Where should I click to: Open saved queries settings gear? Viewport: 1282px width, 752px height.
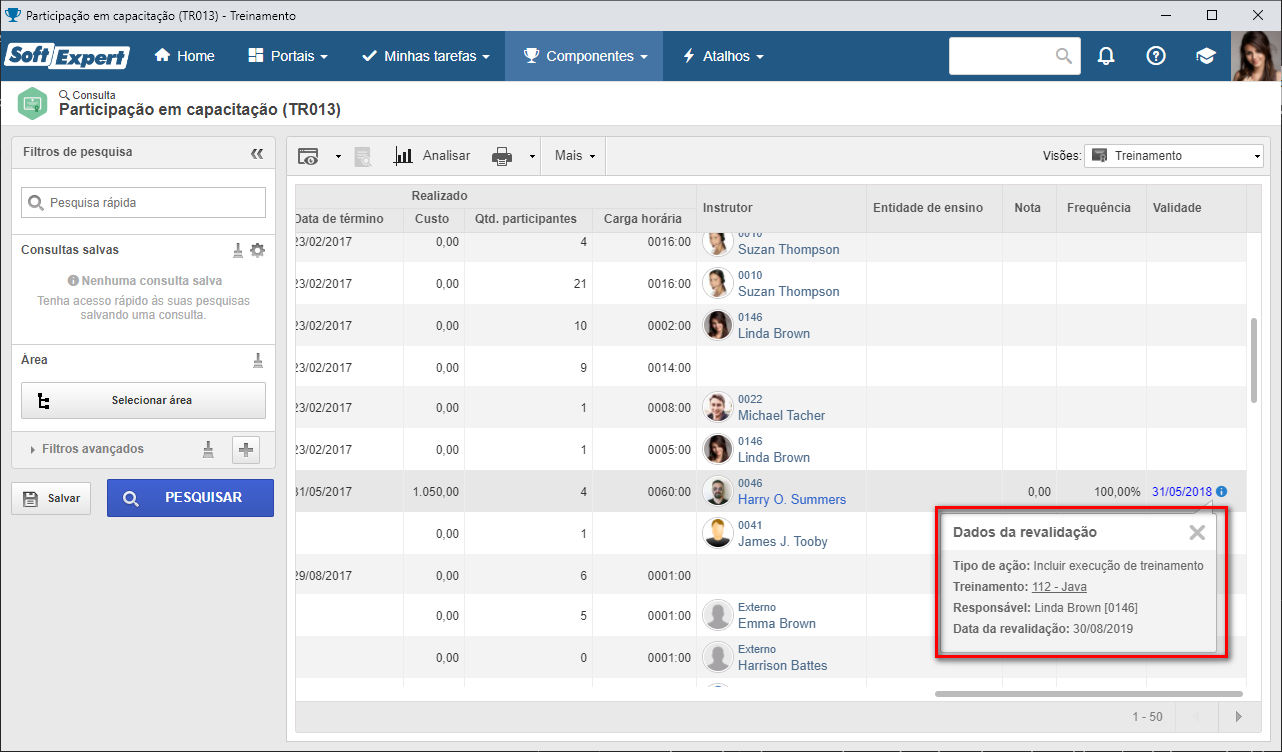[257, 250]
